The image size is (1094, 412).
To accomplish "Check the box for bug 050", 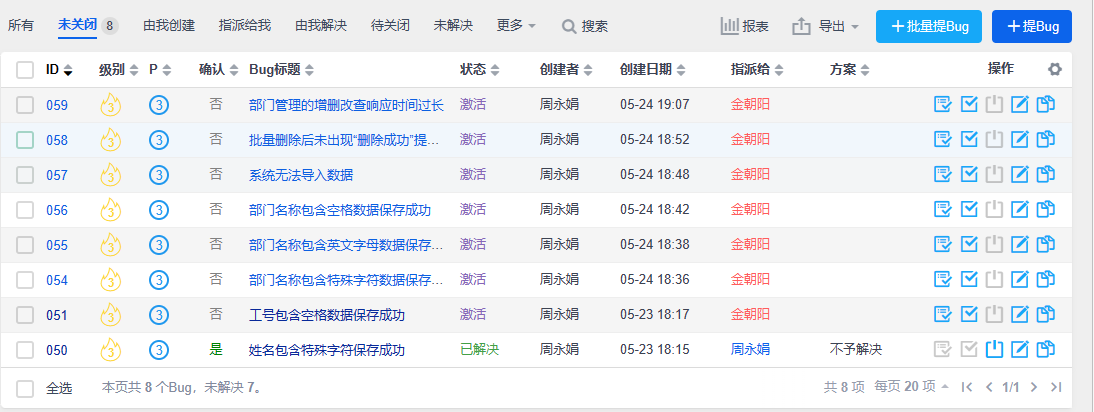I will tap(25, 350).
